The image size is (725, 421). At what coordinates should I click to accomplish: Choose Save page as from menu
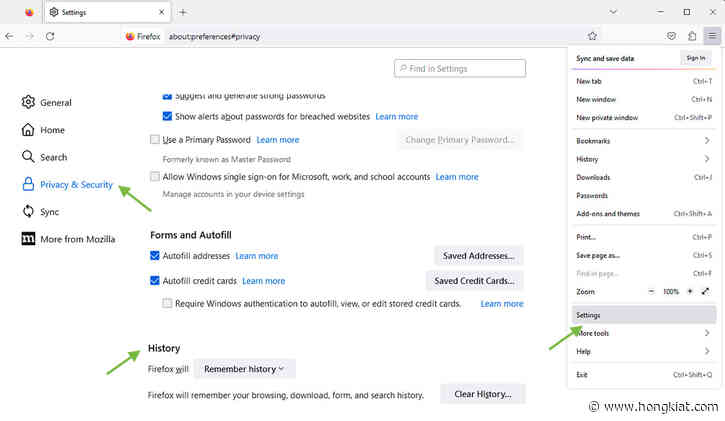[x=644, y=255]
